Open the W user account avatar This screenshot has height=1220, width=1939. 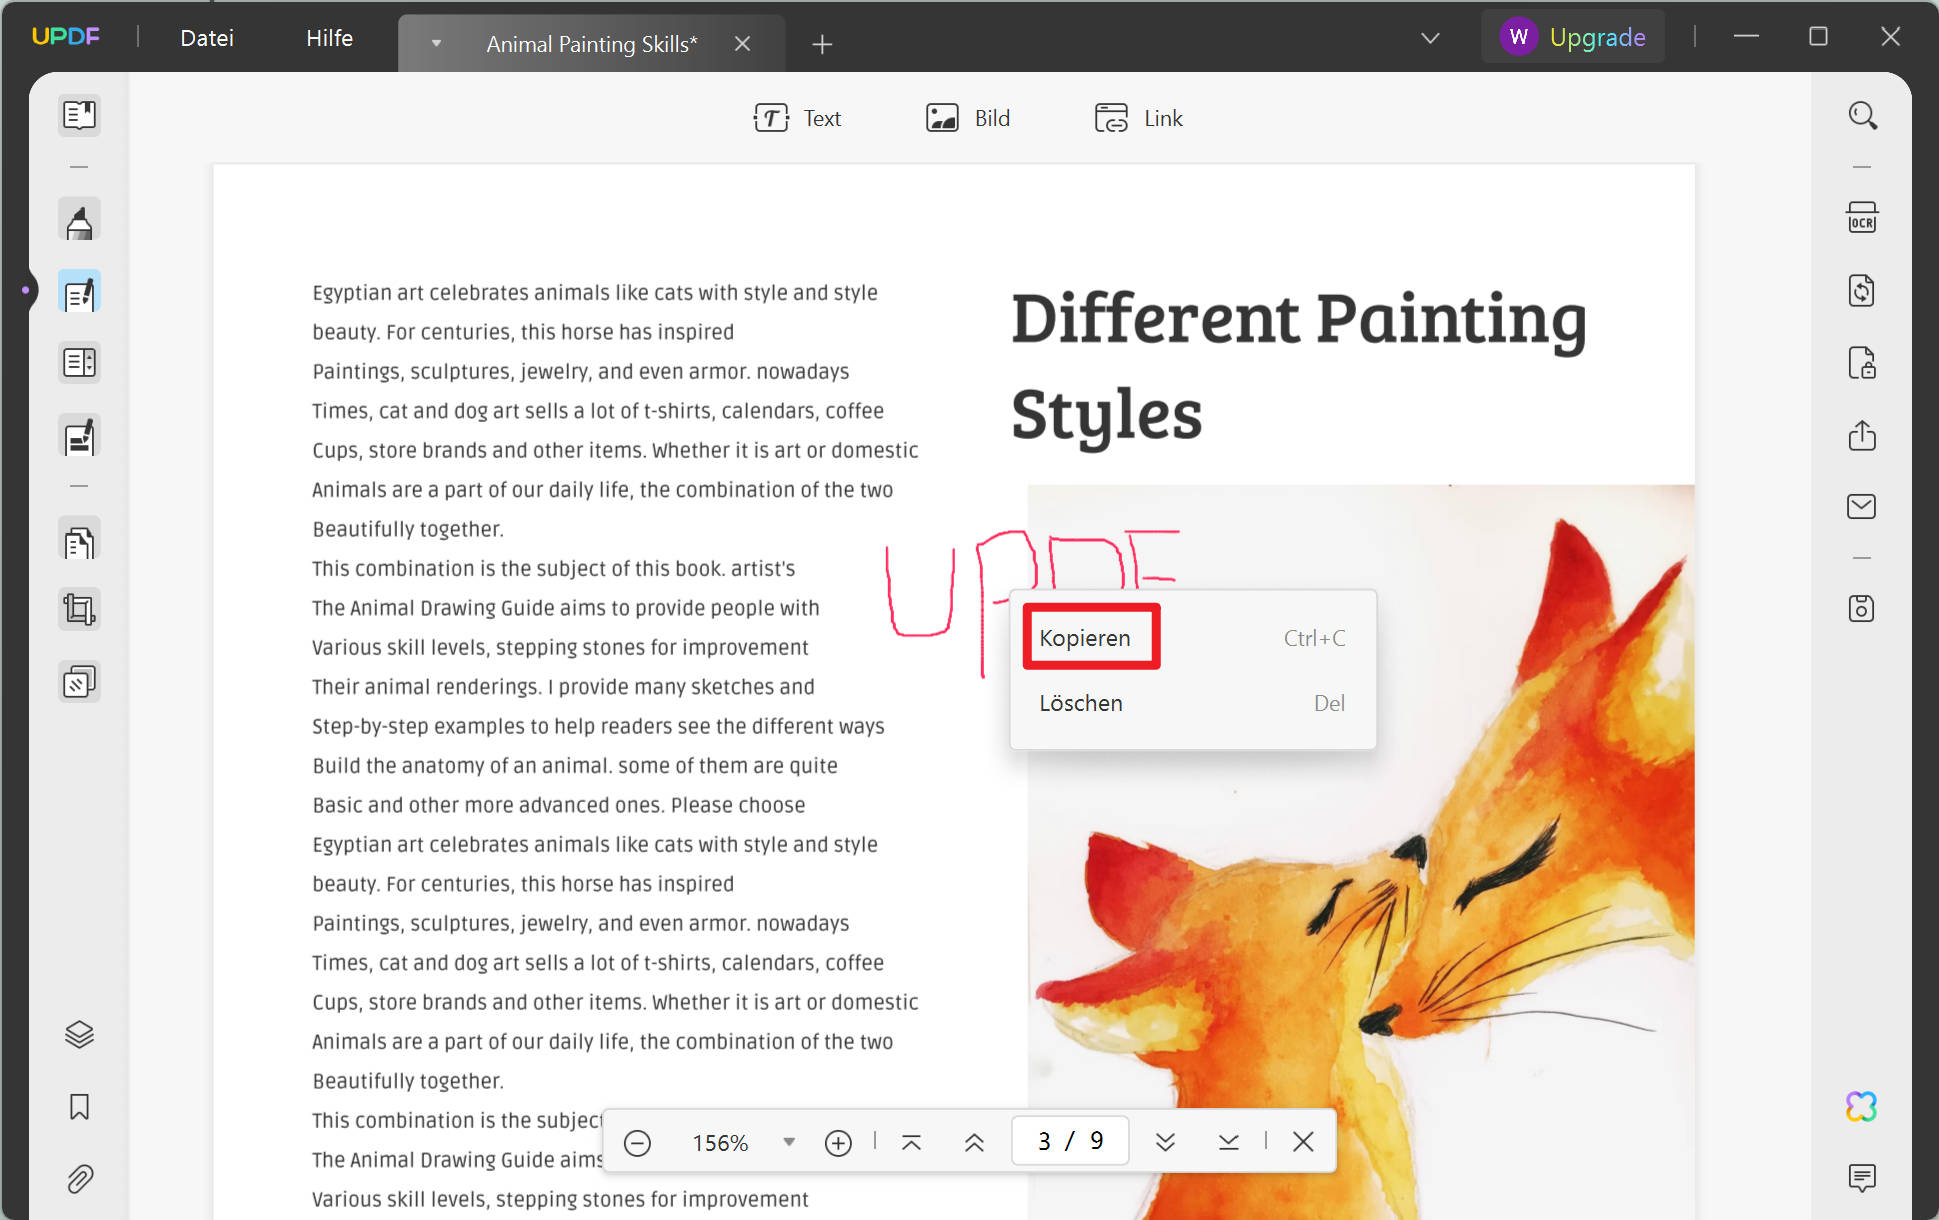(x=1518, y=37)
